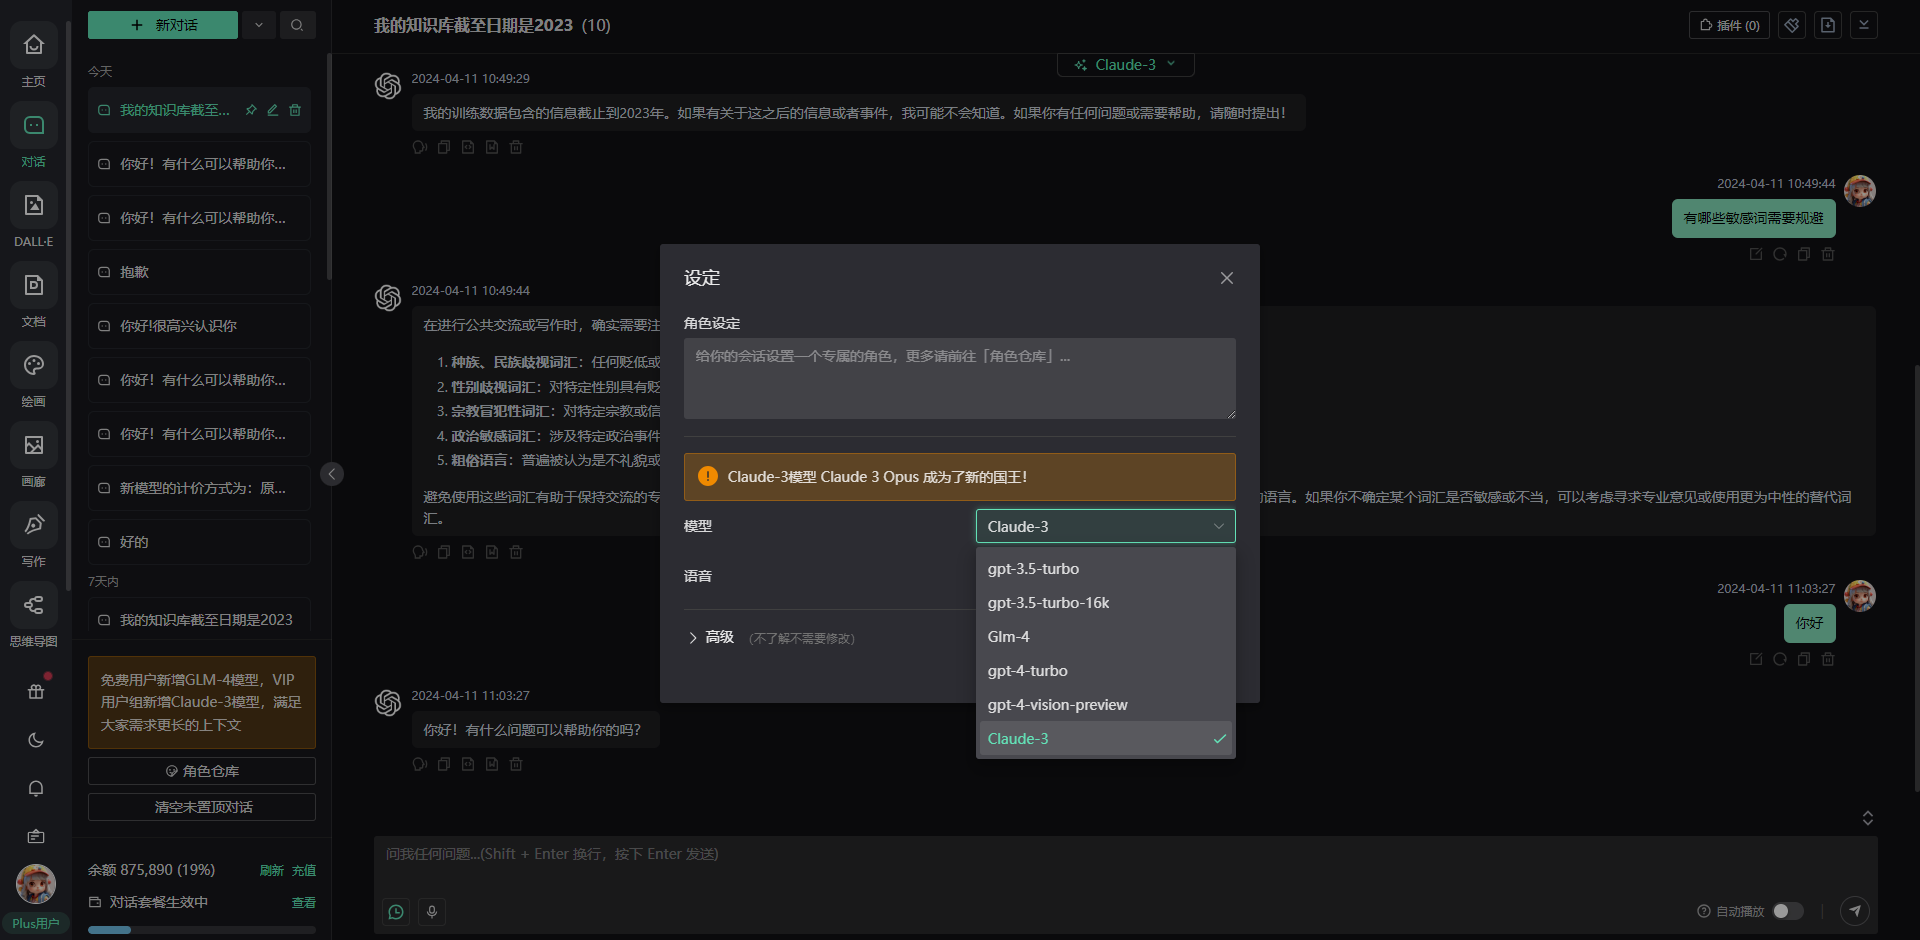Screen dimensions: 1920x940
Task: Click 查看 next to 对话套餐生效中
Action: [x=304, y=903]
